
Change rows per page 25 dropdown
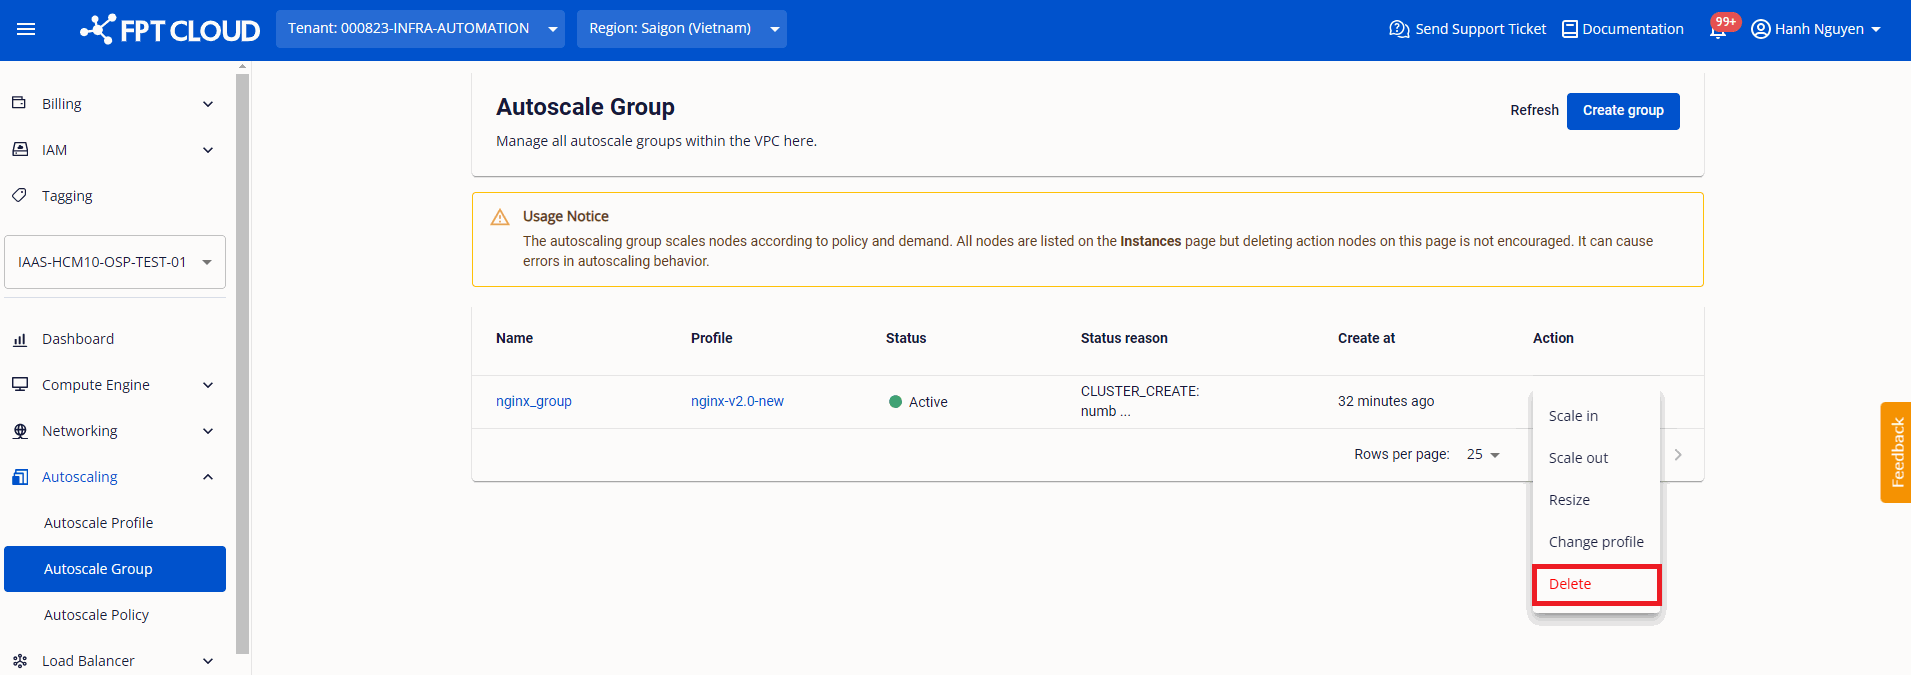point(1484,455)
